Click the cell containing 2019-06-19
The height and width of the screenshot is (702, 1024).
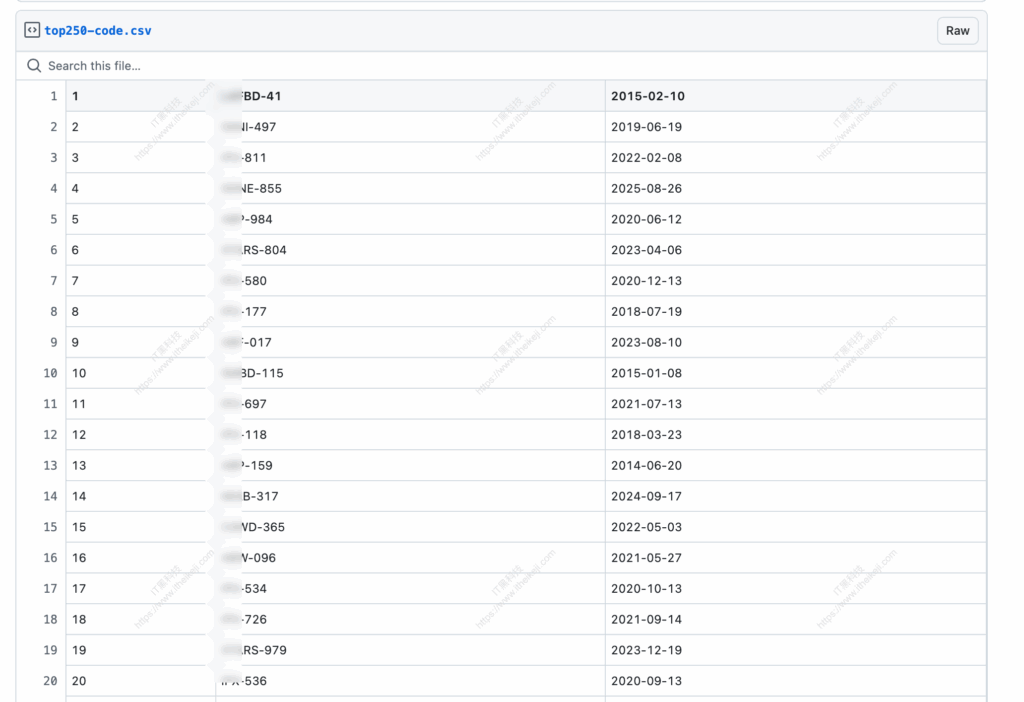(645, 127)
